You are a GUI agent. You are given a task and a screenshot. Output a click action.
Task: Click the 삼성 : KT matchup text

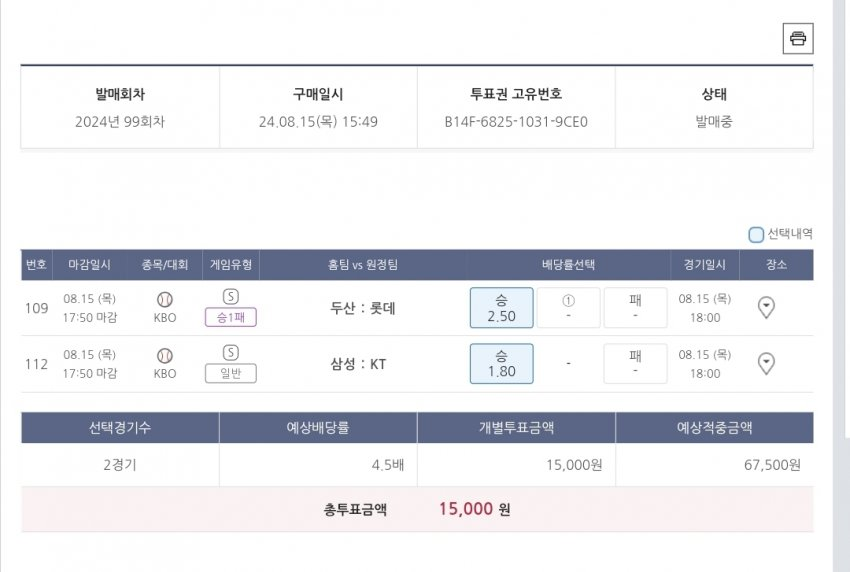pos(363,364)
